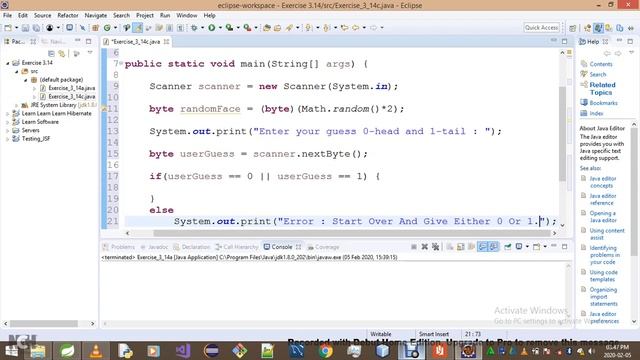
Task: Click Contents link in Help panel
Action: (x=600, y=64)
